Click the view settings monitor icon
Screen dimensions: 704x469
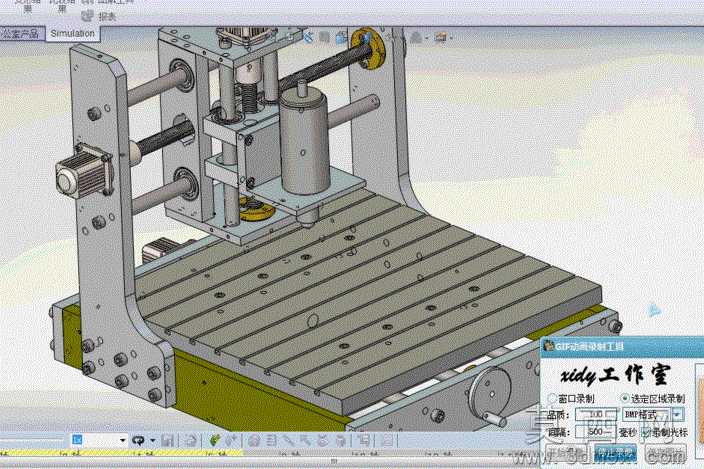coord(440,37)
